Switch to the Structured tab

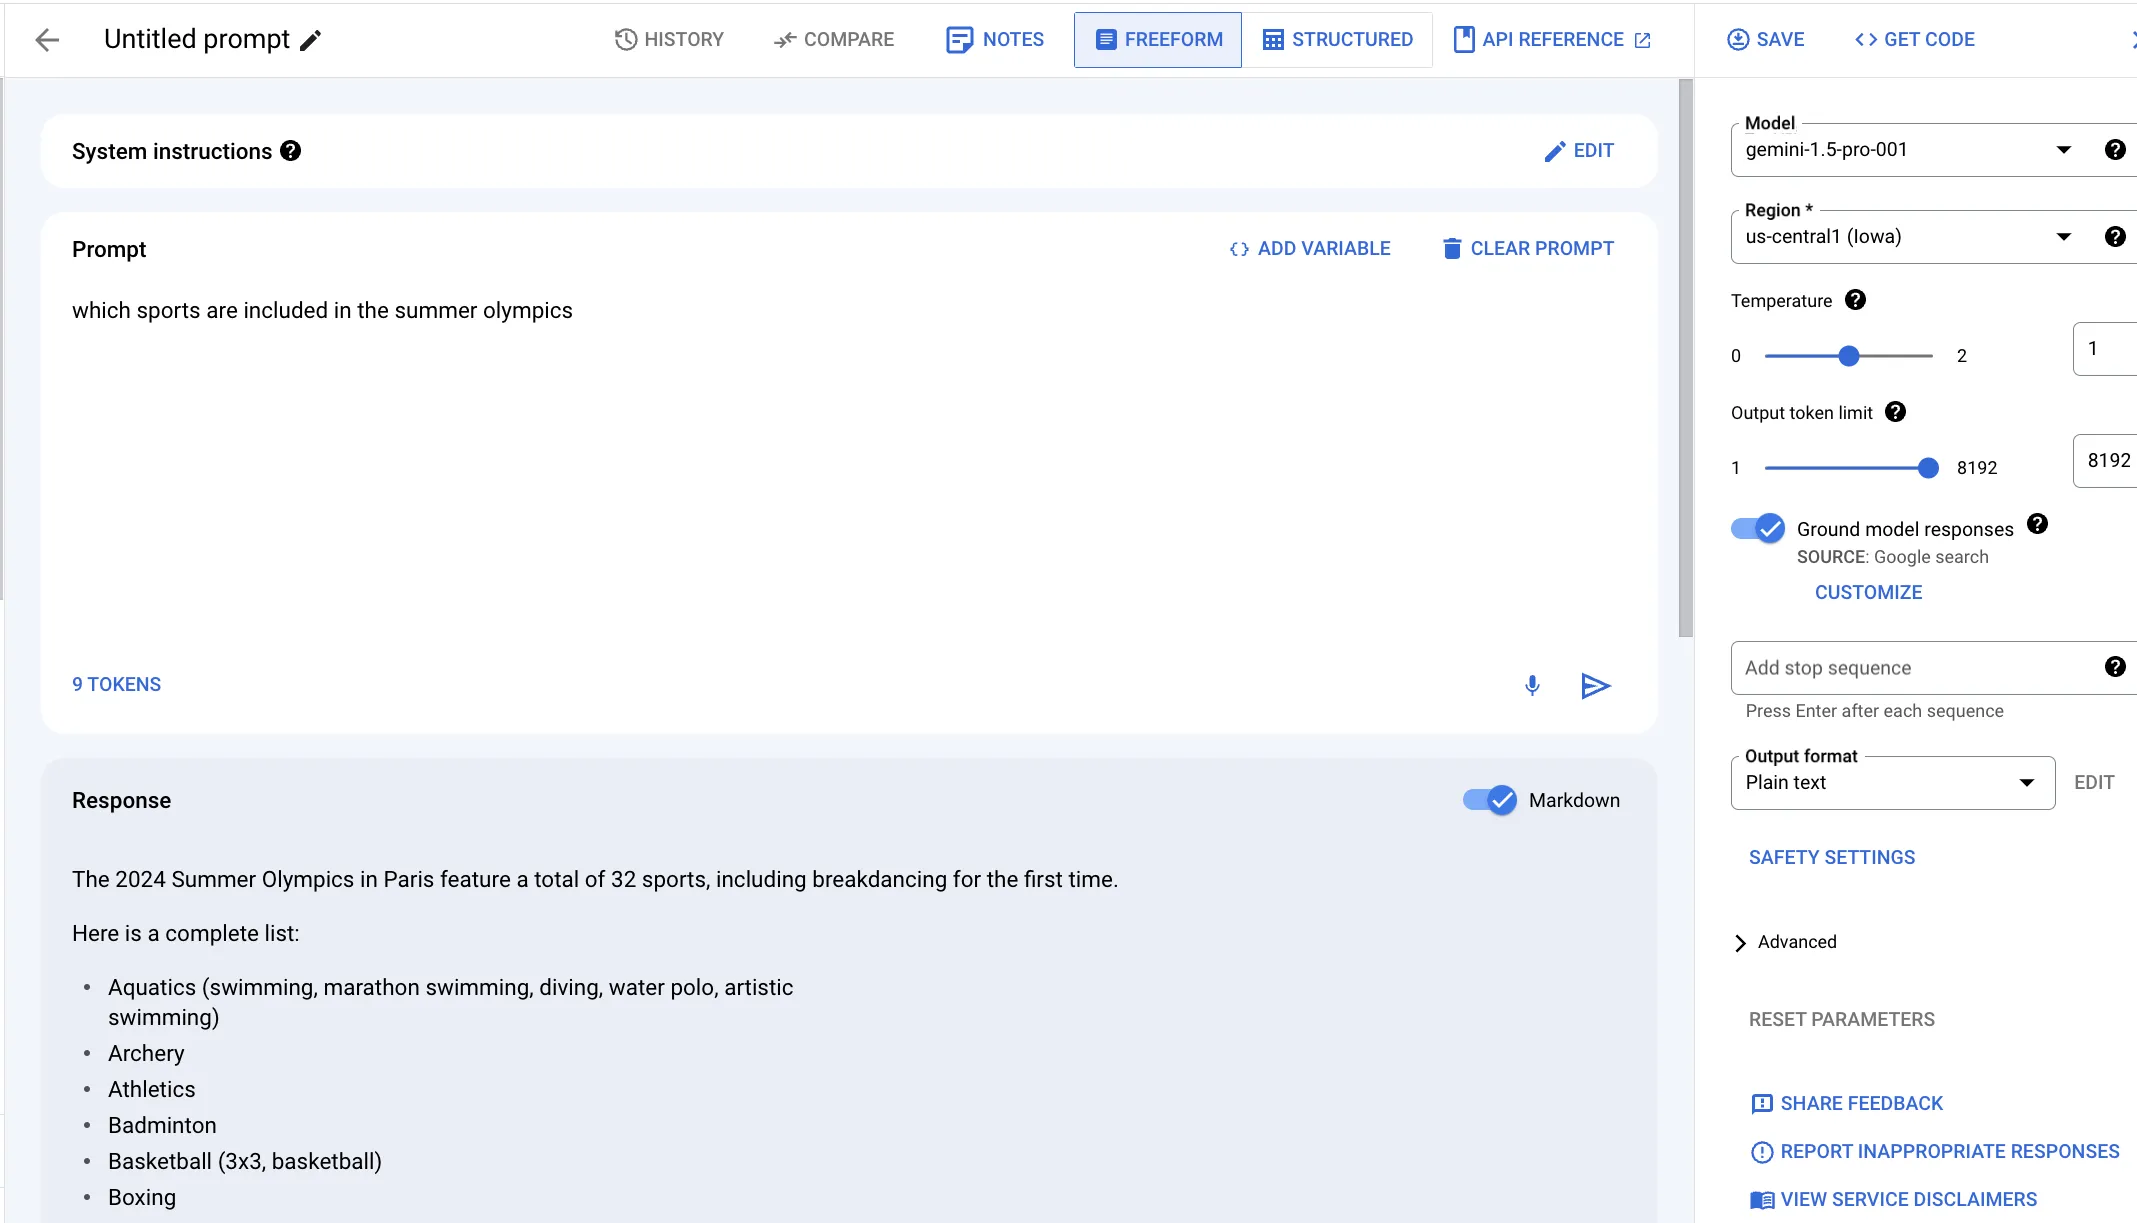(x=1337, y=40)
